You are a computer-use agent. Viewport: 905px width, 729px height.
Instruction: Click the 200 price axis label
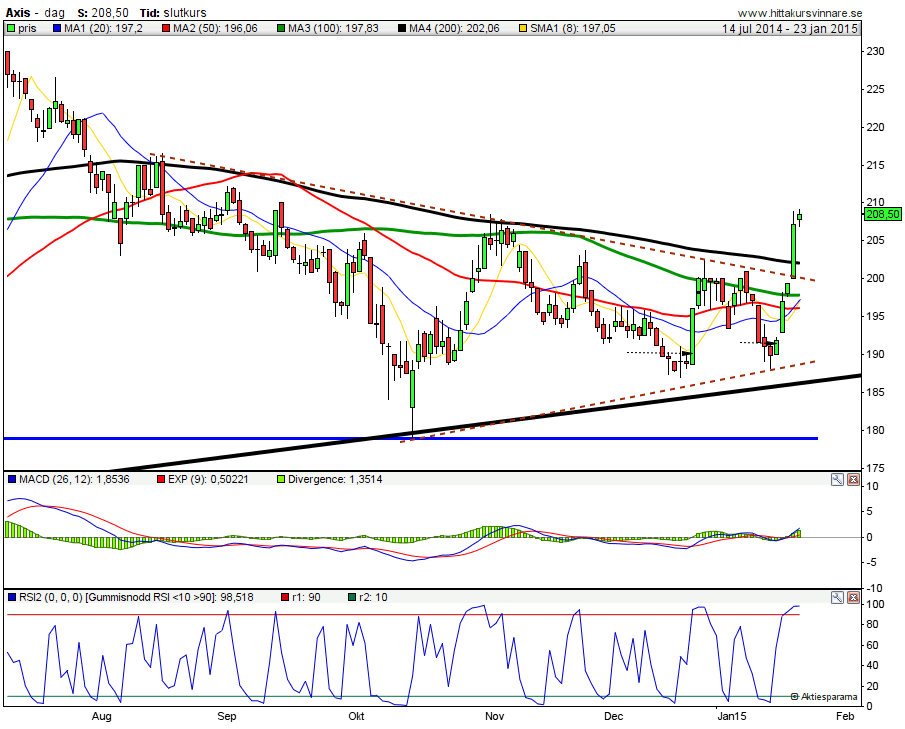click(875, 278)
